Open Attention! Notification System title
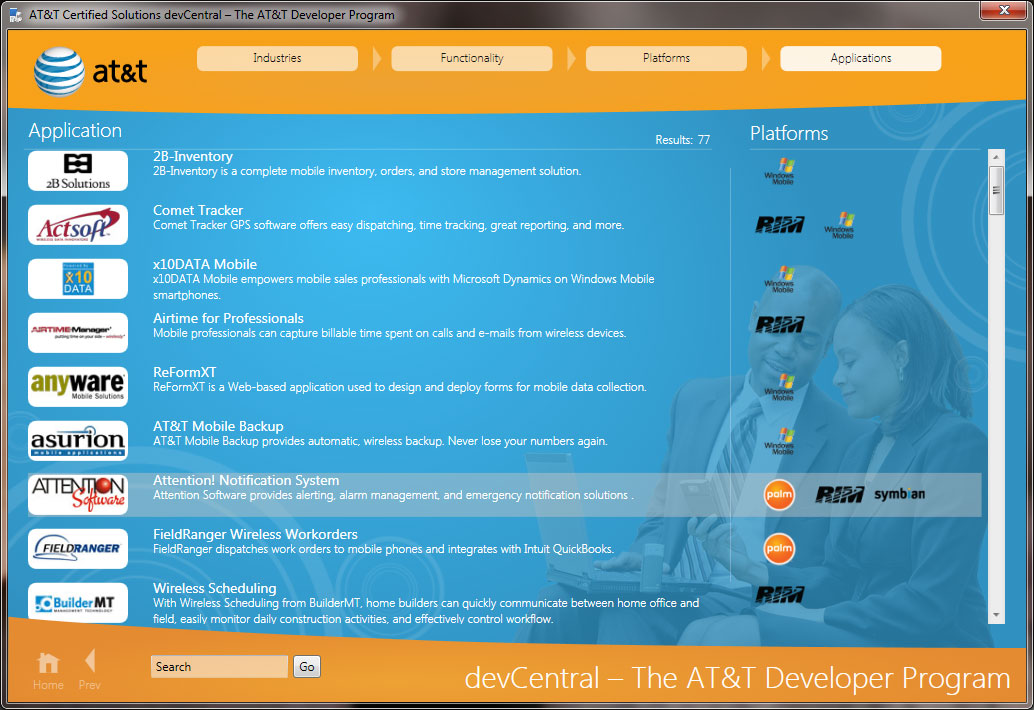This screenshot has width=1034, height=710. point(246,481)
